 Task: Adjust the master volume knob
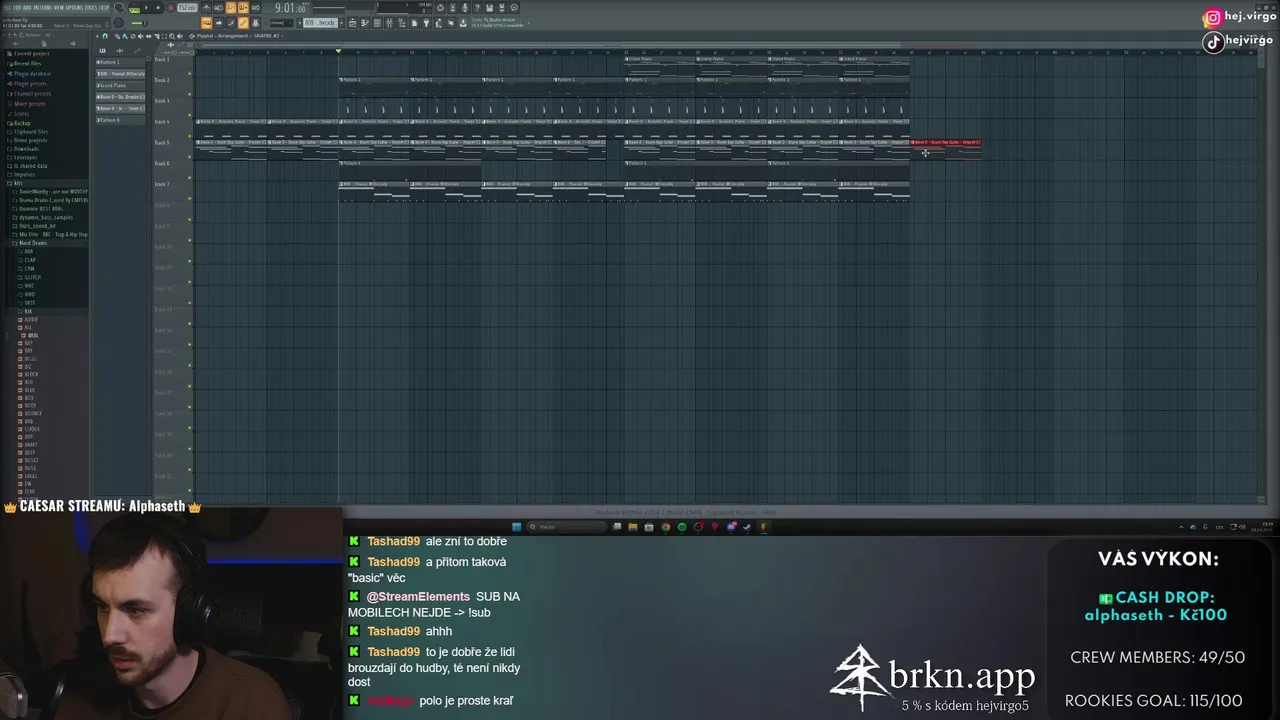pyautogui.click(x=119, y=7)
